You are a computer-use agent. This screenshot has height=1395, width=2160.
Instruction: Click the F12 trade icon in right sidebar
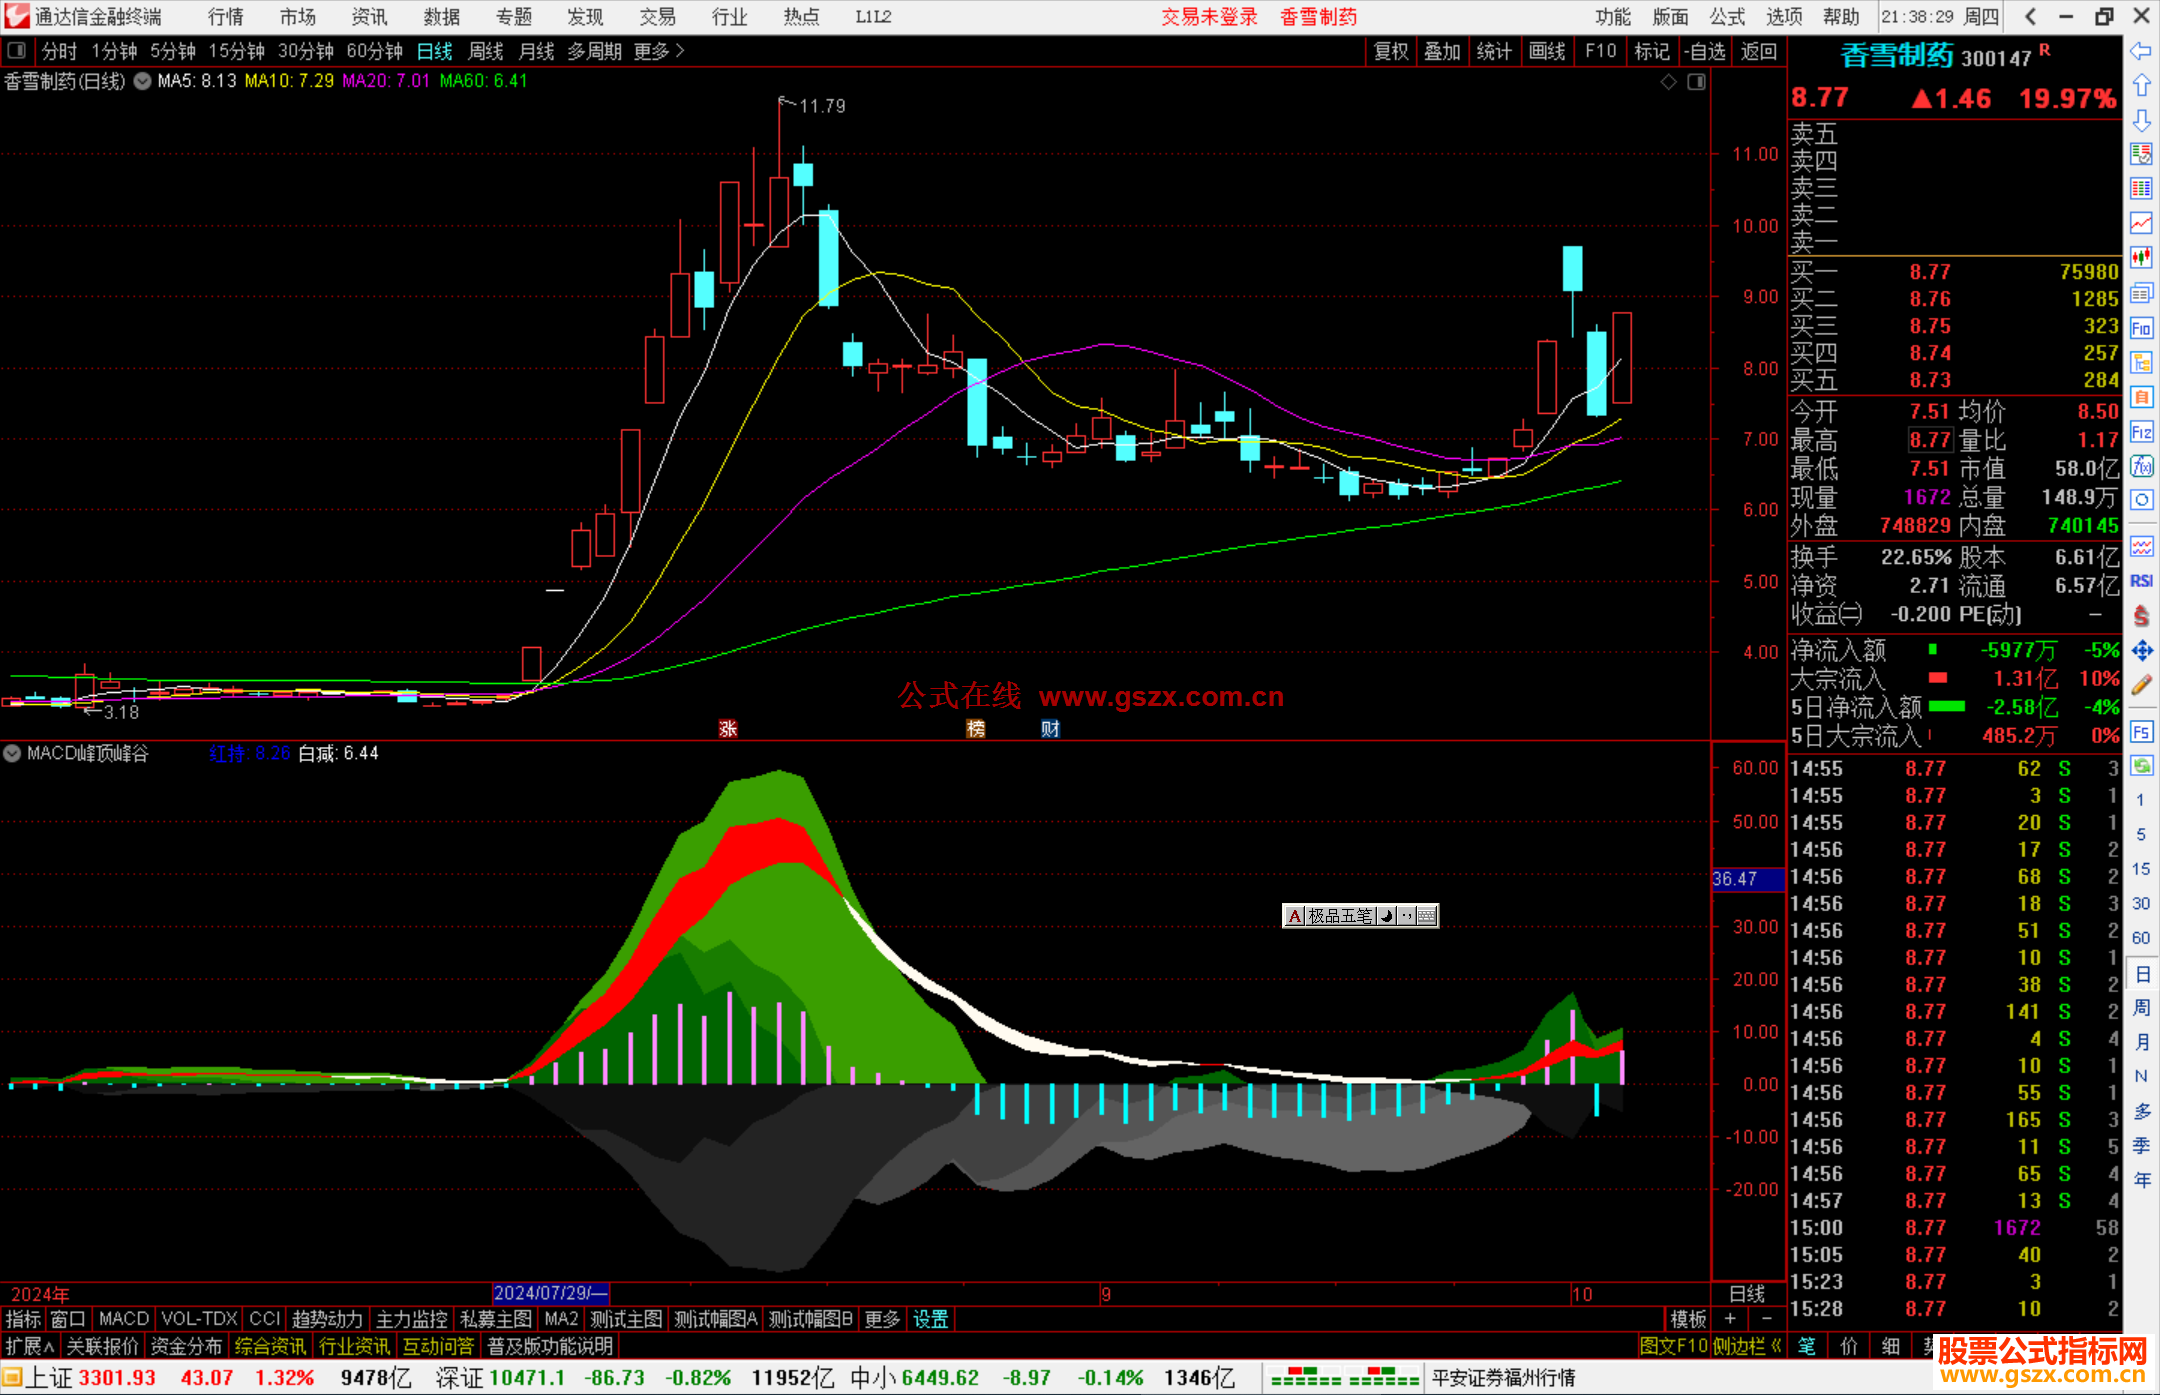pyautogui.click(x=2141, y=432)
